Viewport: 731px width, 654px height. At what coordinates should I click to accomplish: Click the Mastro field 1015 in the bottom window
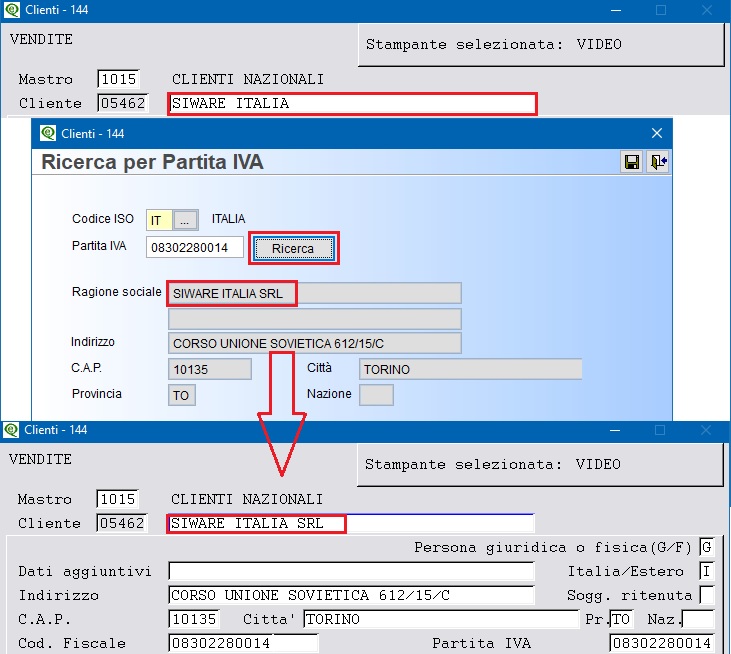coord(117,499)
